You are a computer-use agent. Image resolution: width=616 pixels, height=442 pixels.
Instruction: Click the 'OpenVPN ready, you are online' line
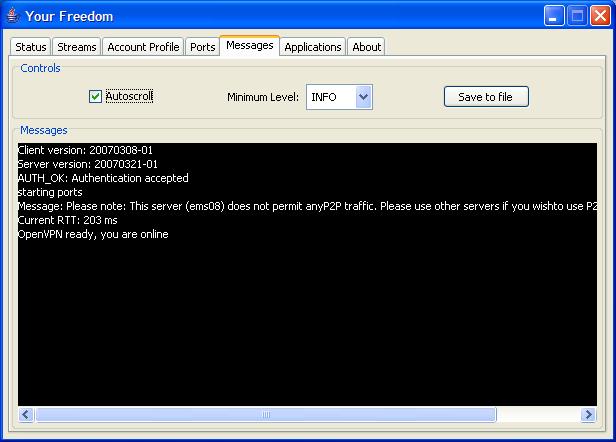coord(93,234)
